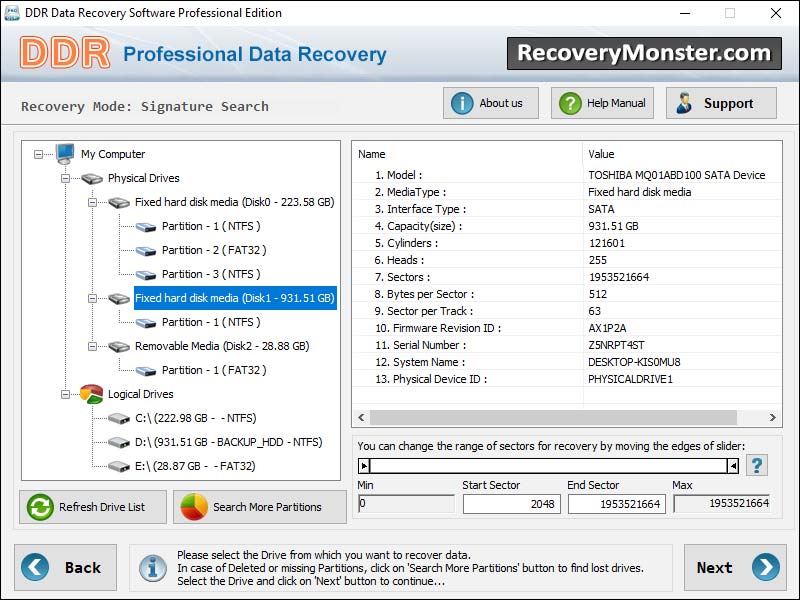Select Partition - 2 ( FAT32 )
800x600 pixels.
point(214,250)
